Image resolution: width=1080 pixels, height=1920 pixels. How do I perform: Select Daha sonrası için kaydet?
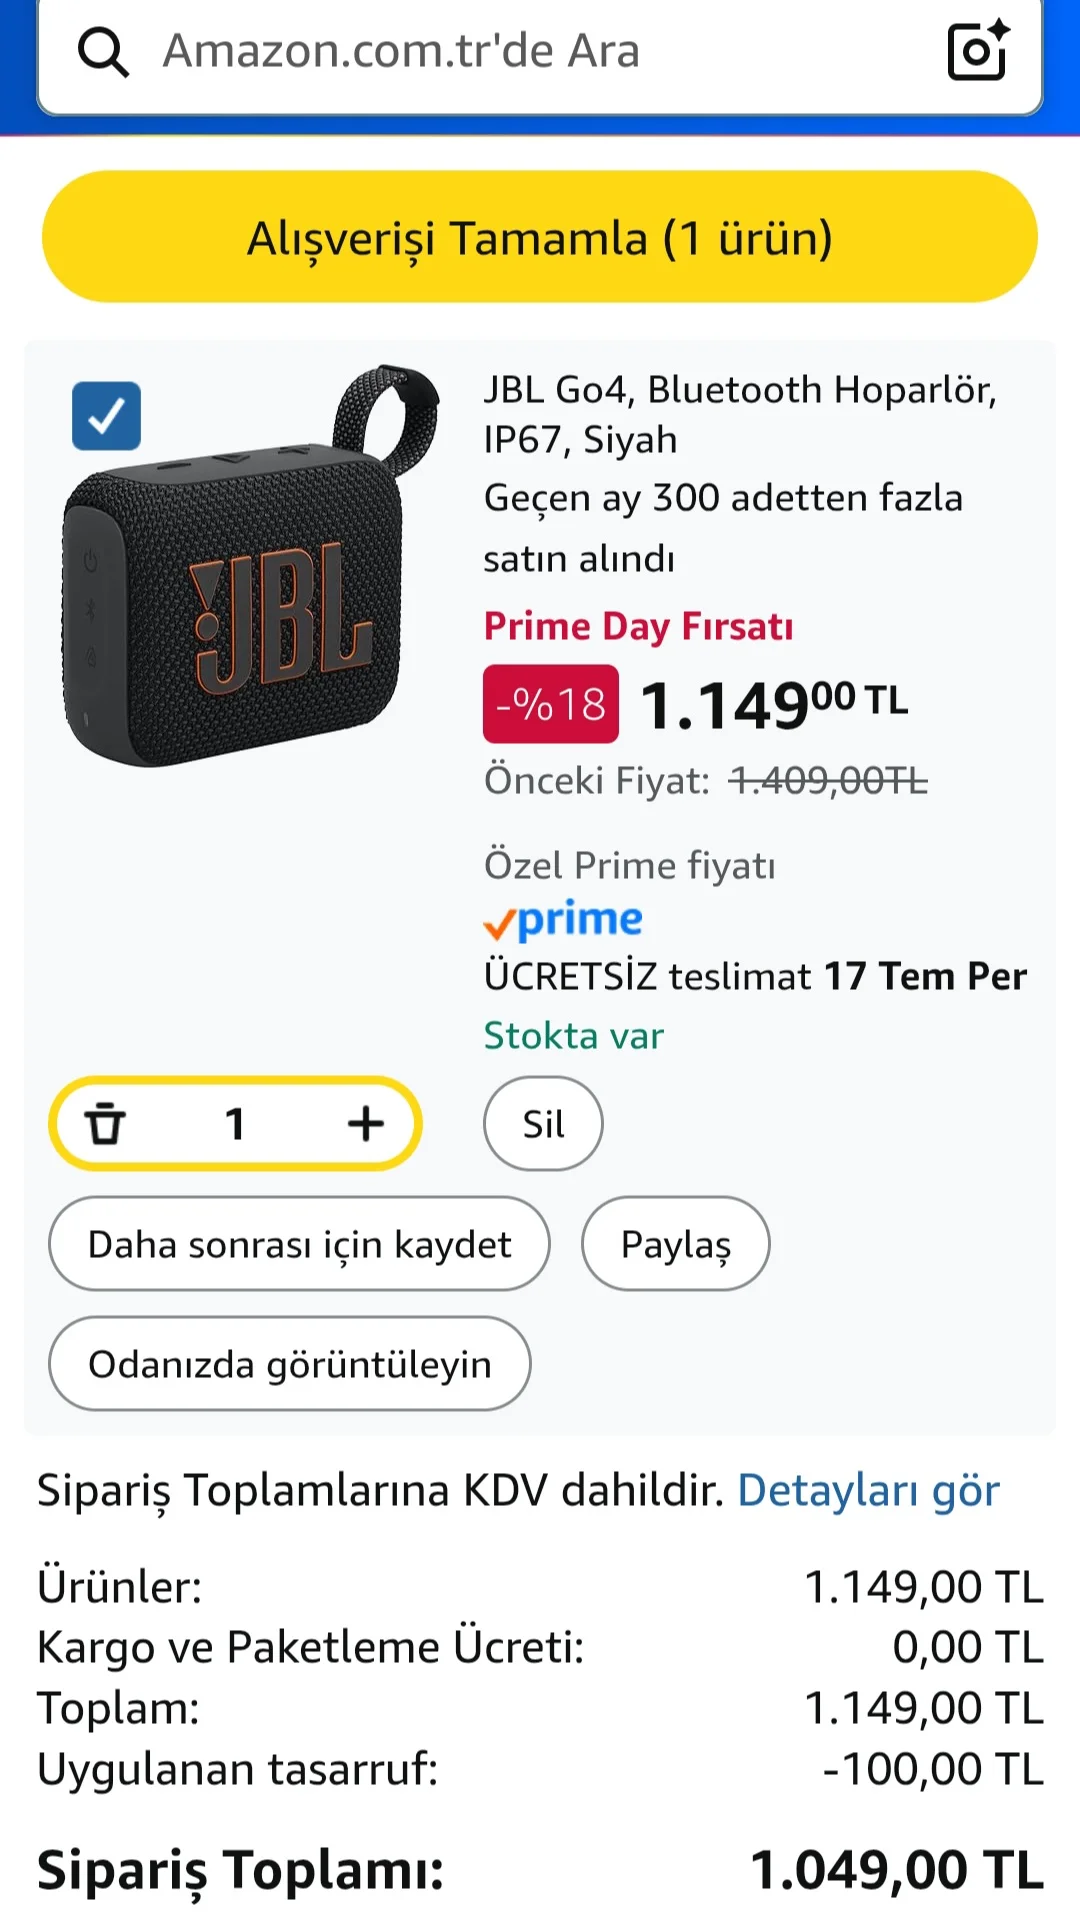pyautogui.click(x=299, y=1244)
